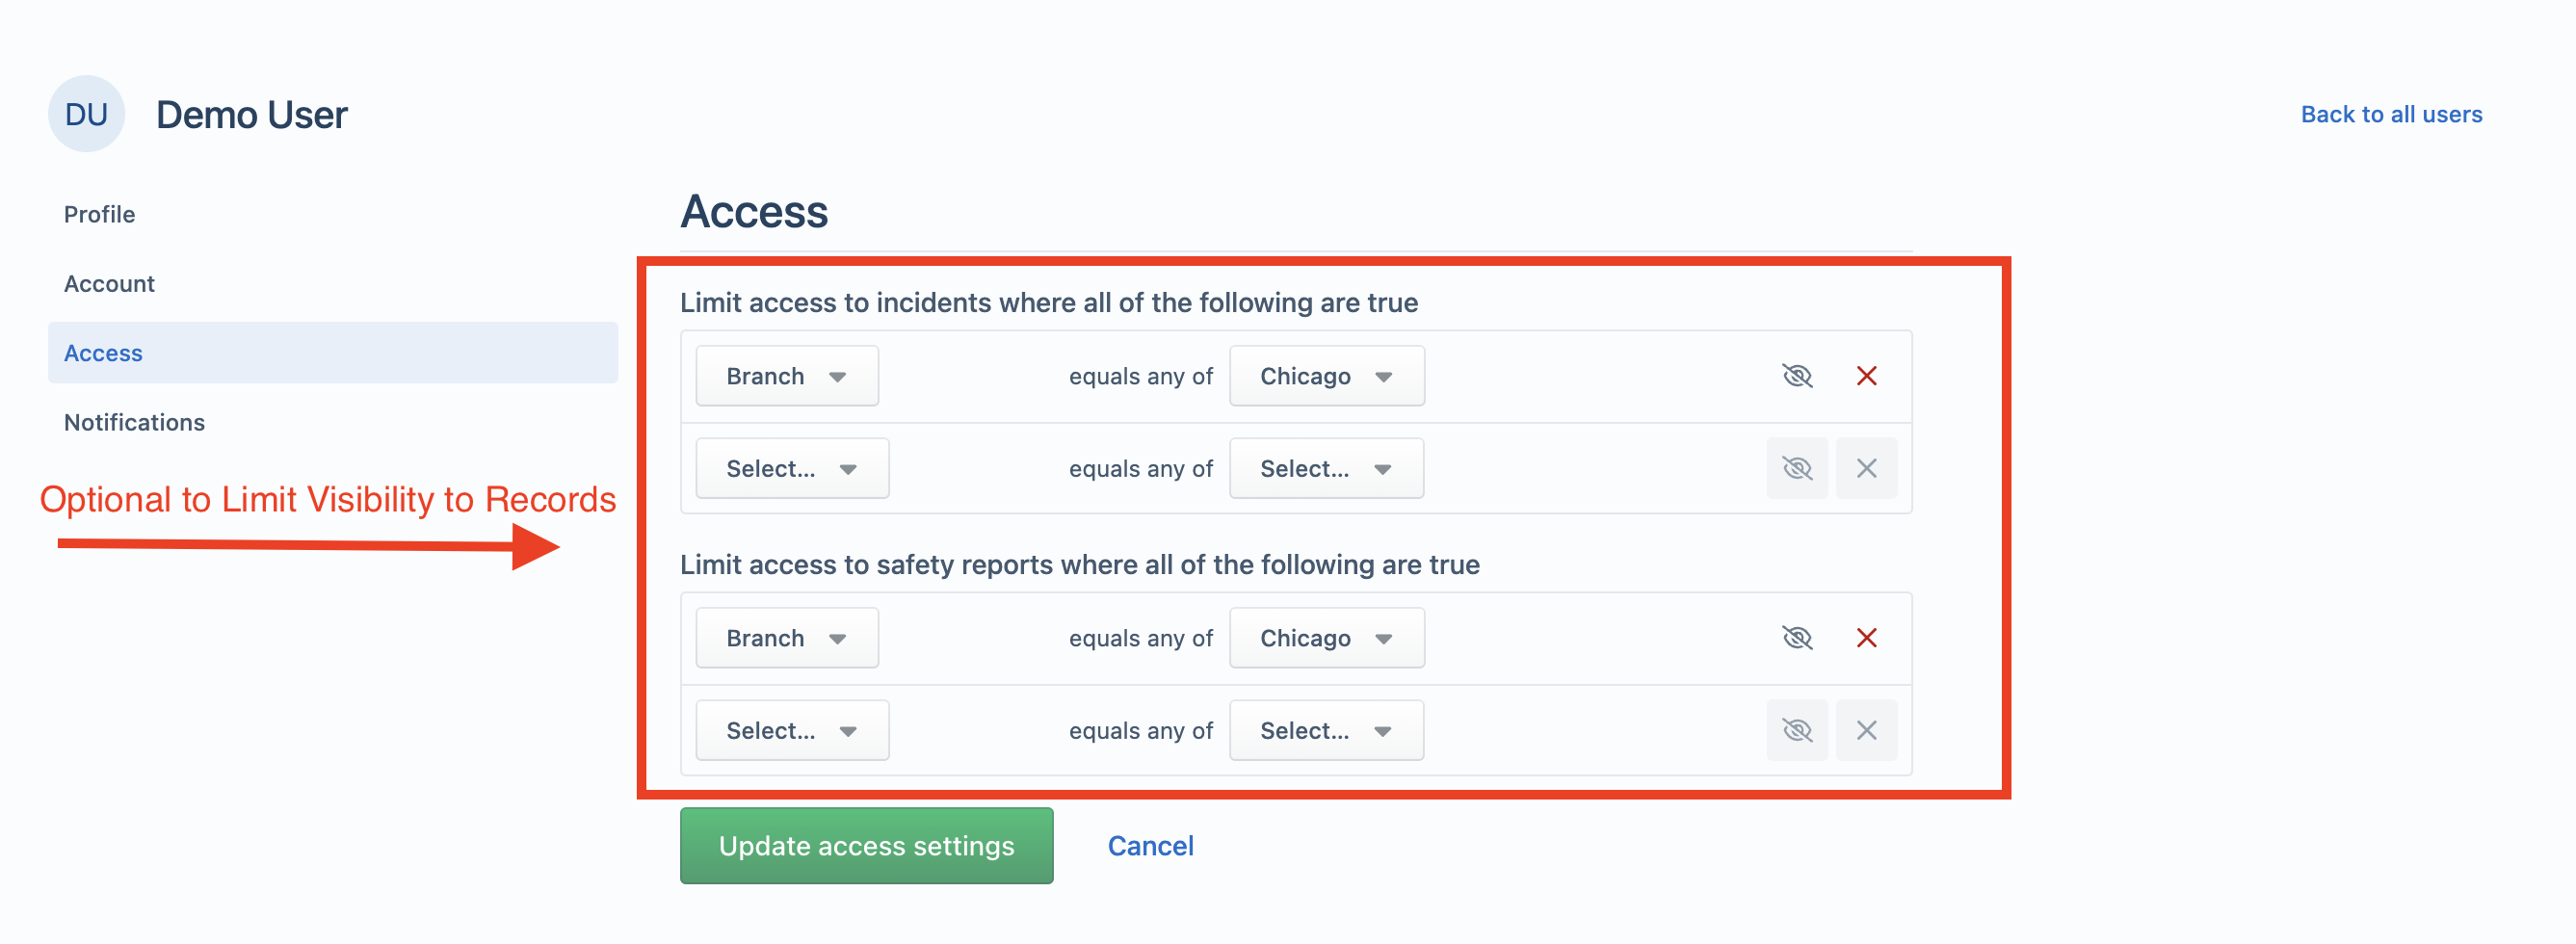Image resolution: width=2576 pixels, height=944 pixels.
Task: Click Update access settings button
Action: coord(866,846)
